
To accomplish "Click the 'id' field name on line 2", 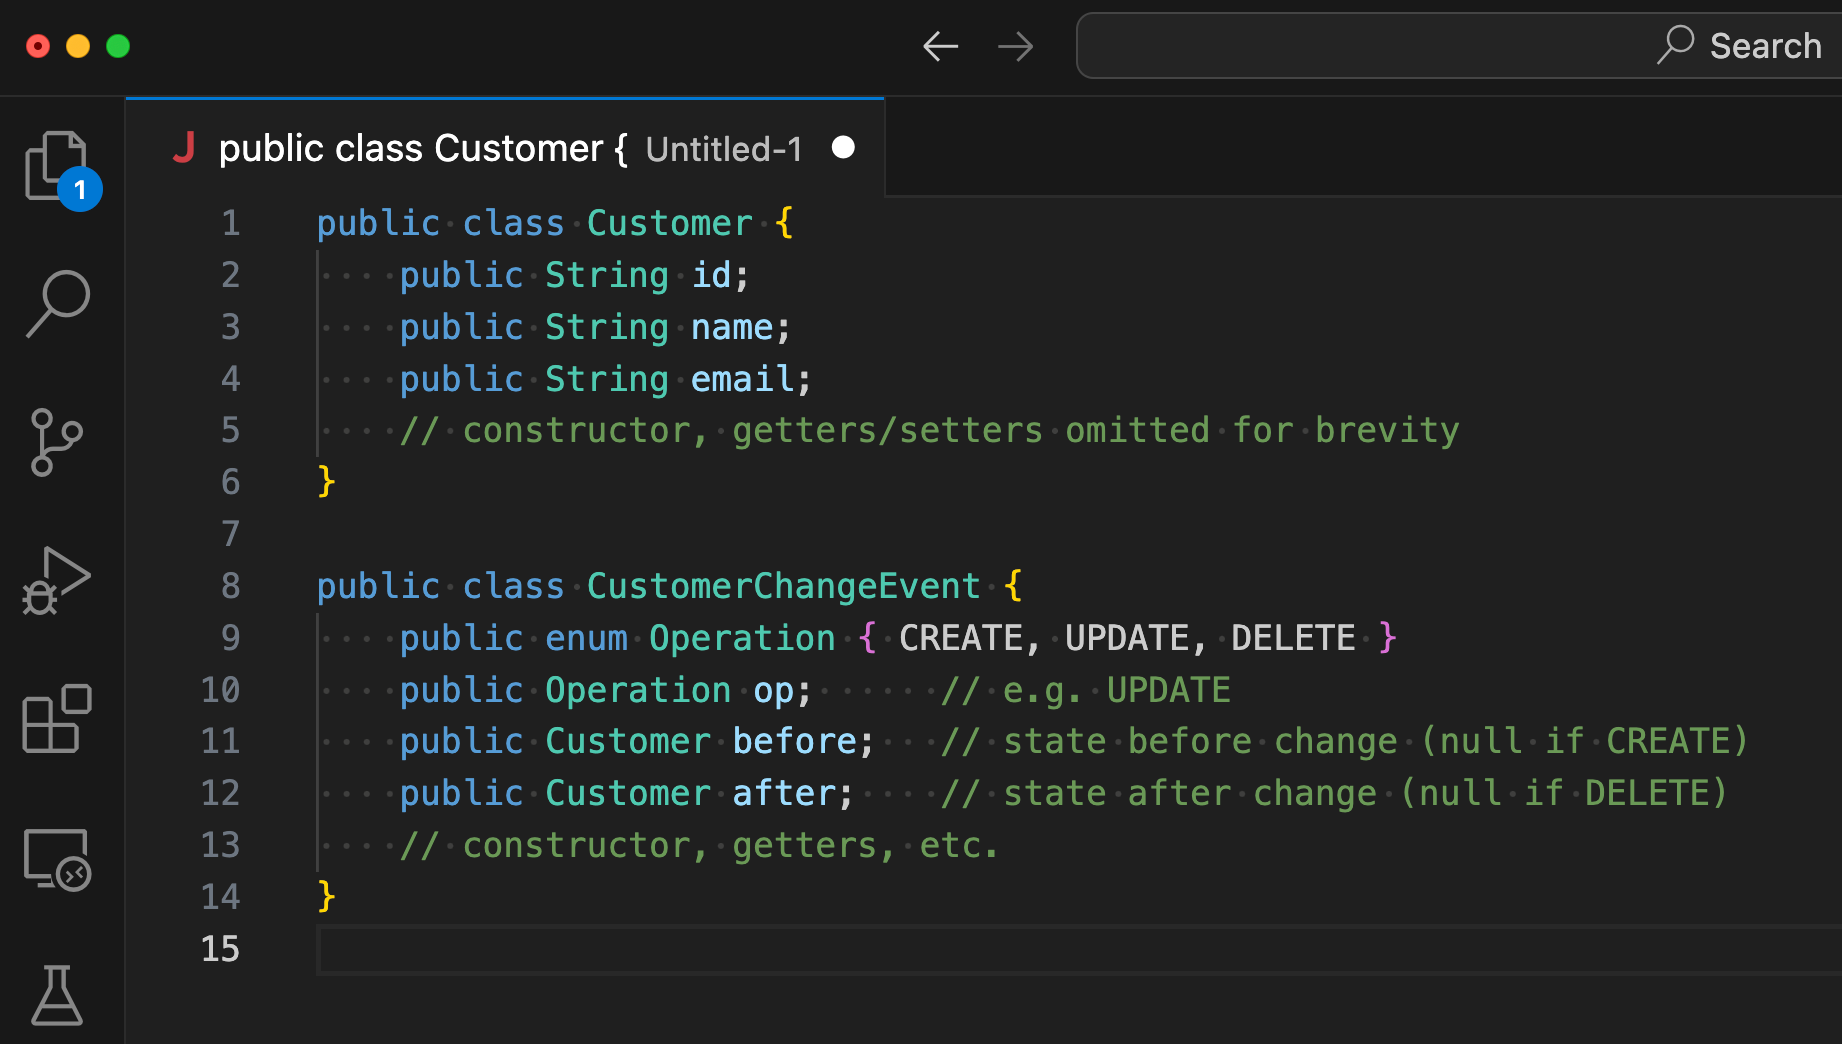I will pos(711,275).
